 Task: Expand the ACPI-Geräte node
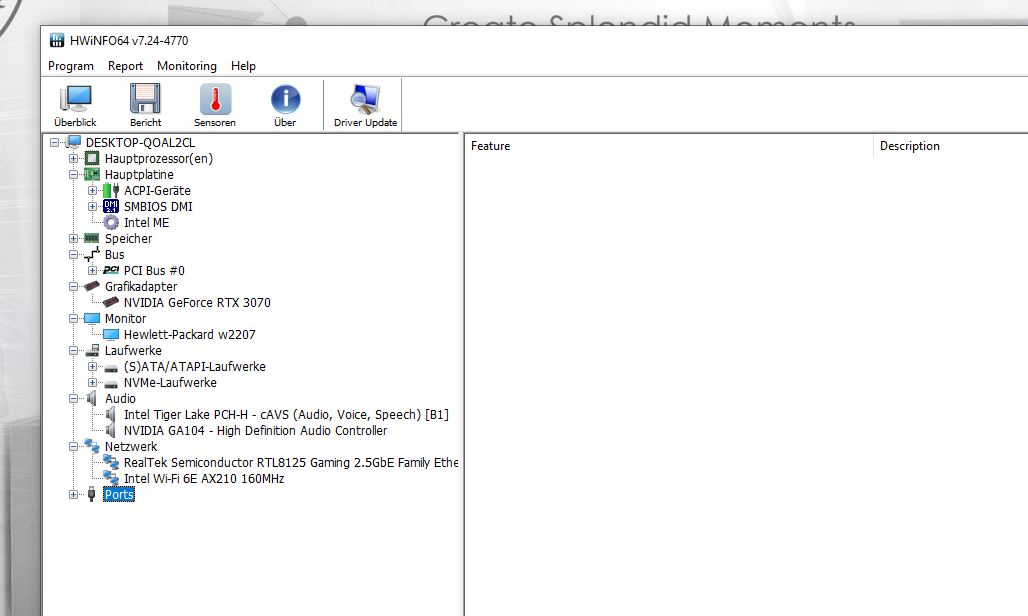(x=92, y=191)
